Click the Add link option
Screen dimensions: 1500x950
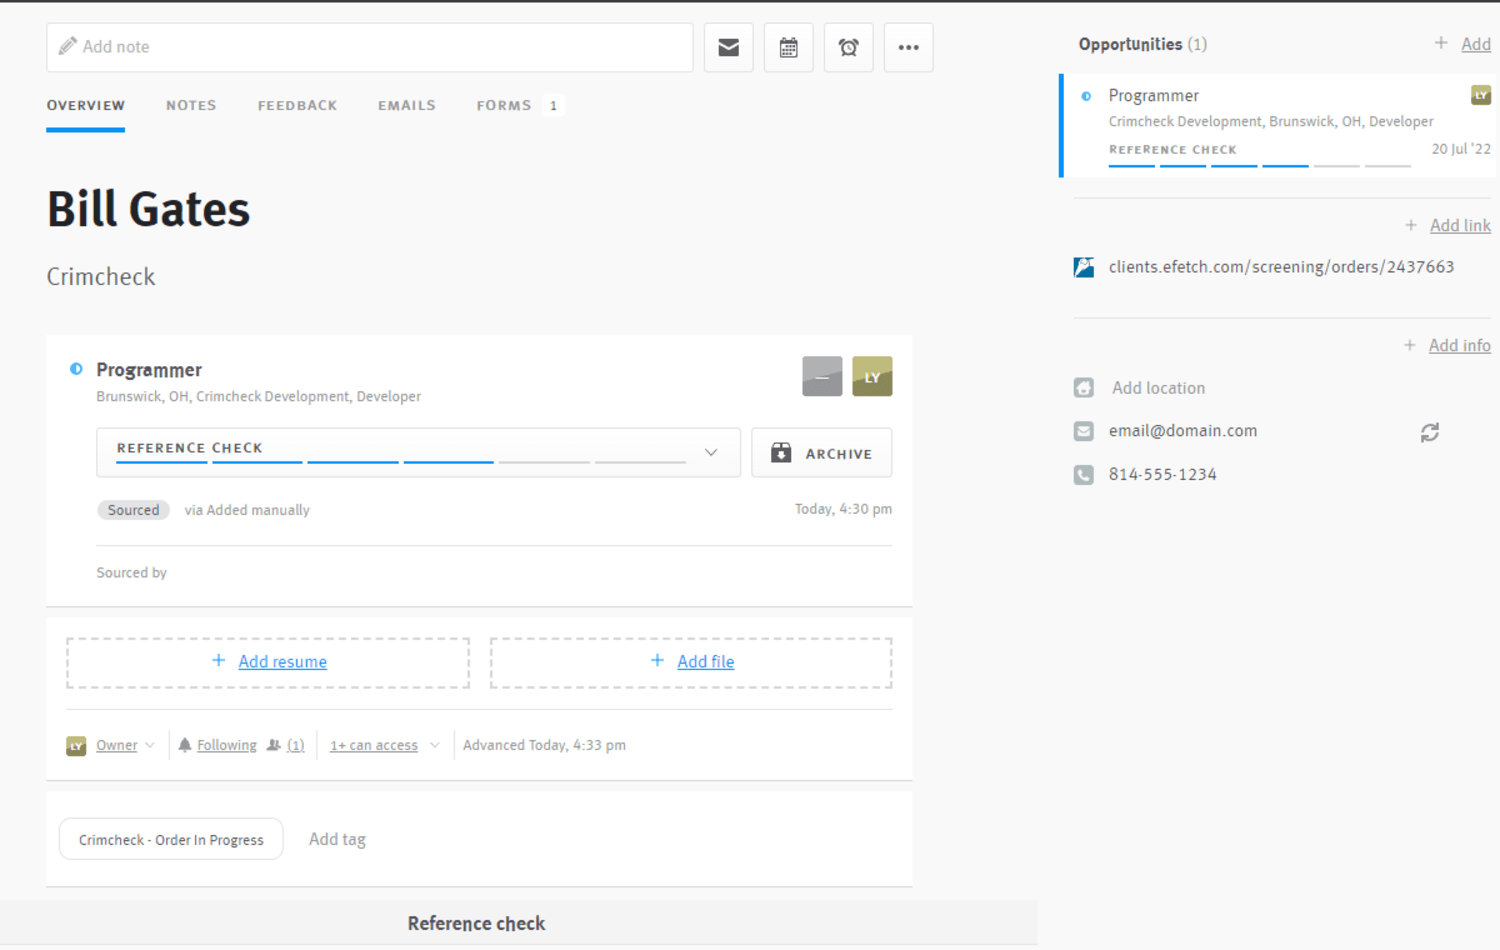tap(1460, 225)
